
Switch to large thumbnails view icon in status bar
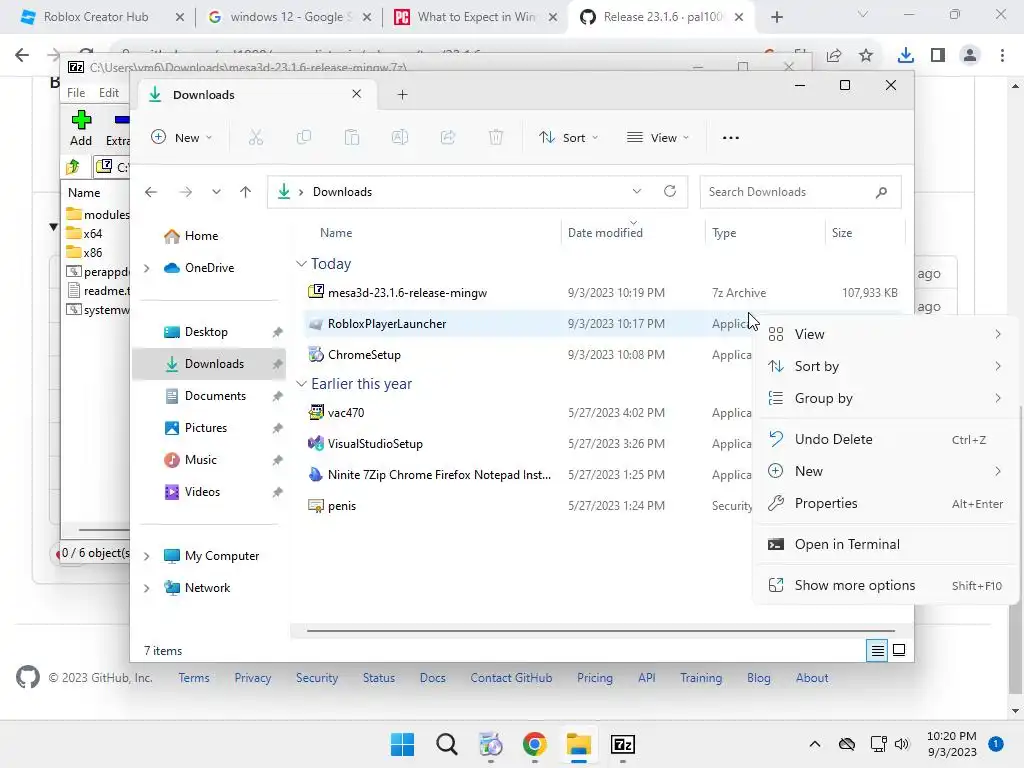click(x=899, y=650)
